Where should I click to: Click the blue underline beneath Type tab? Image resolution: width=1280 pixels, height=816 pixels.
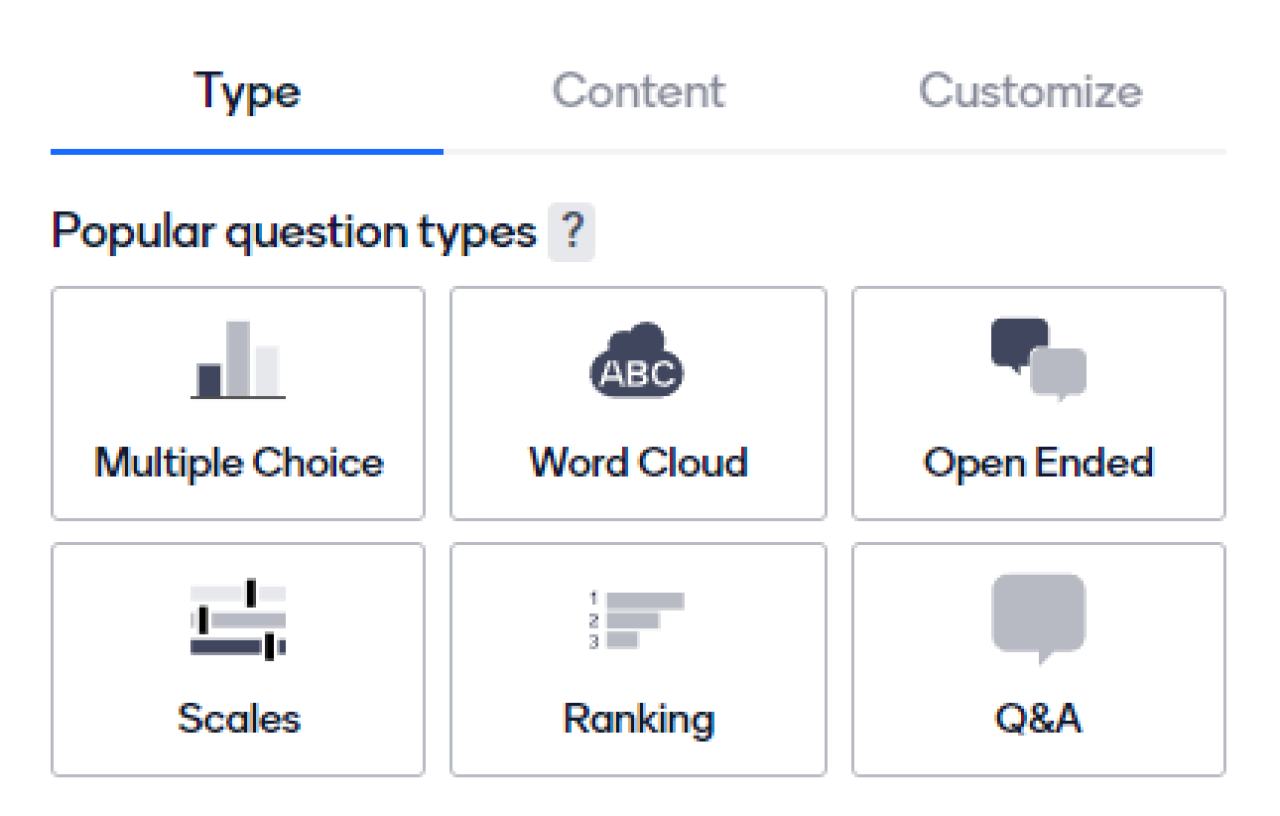247,152
